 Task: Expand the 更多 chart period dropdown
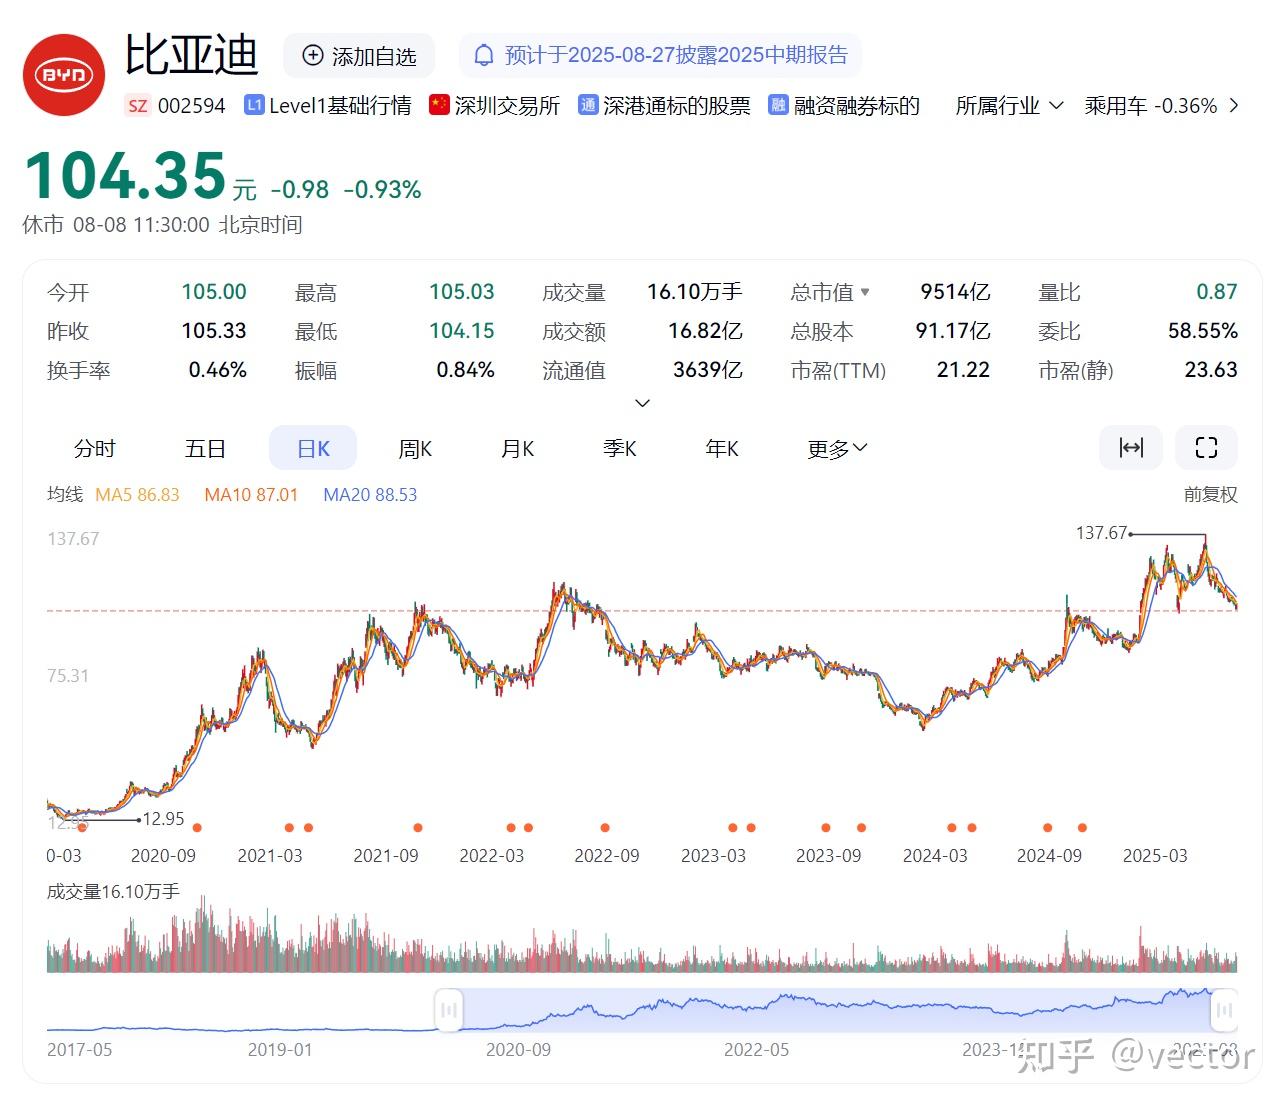point(836,448)
